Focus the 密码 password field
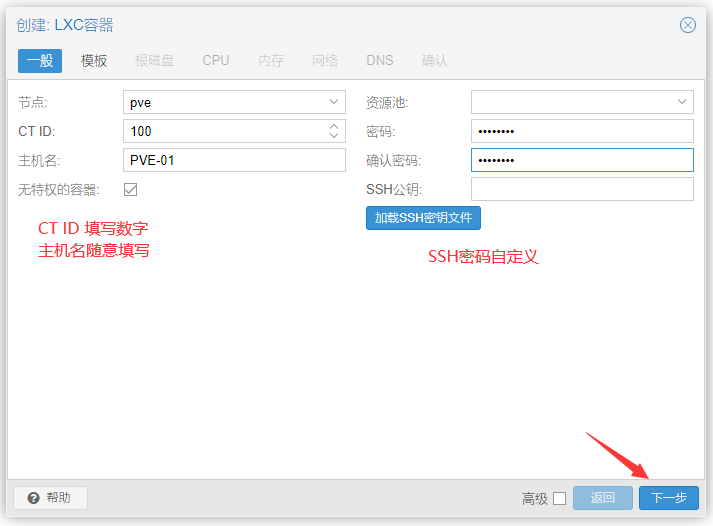 tap(582, 131)
